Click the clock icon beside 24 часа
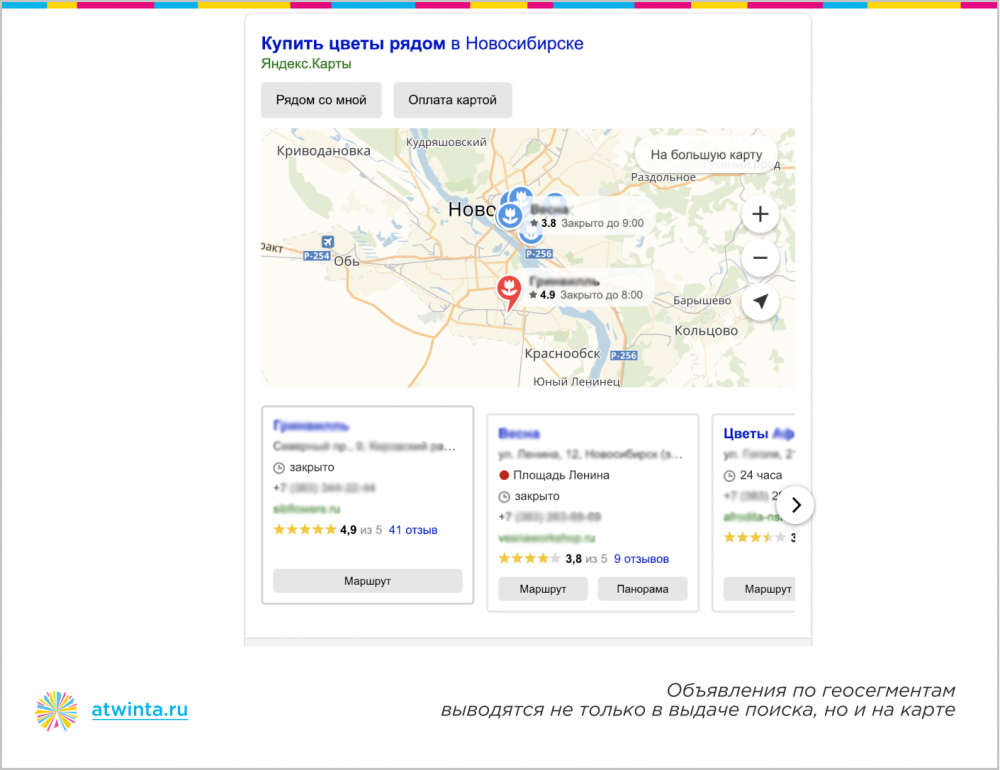 coord(730,476)
